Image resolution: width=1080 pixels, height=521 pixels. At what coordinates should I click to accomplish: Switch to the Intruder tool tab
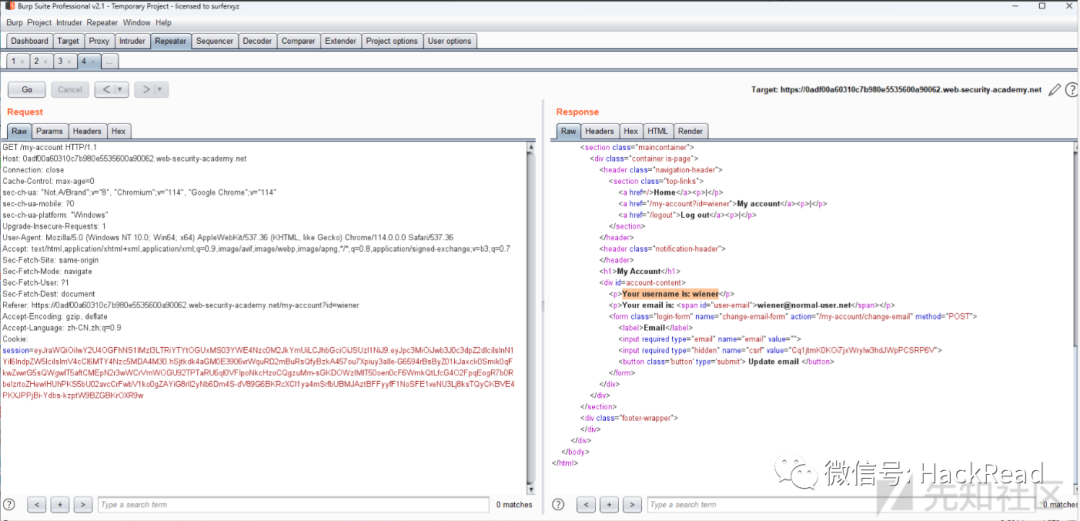(132, 41)
